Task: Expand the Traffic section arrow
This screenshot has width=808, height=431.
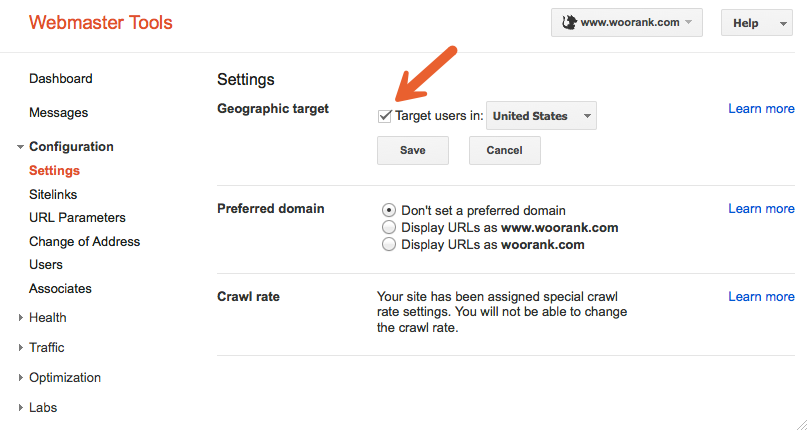Action: (x=21, y=347)
